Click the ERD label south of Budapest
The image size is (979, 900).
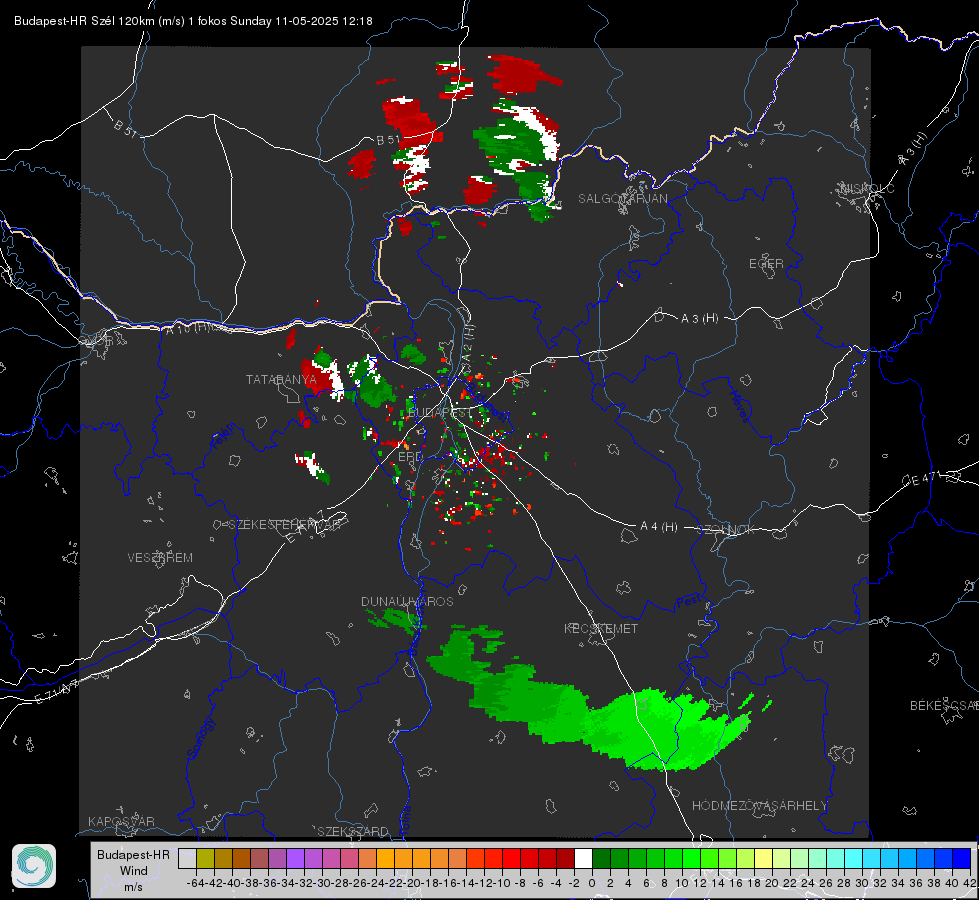click(410, 457)
